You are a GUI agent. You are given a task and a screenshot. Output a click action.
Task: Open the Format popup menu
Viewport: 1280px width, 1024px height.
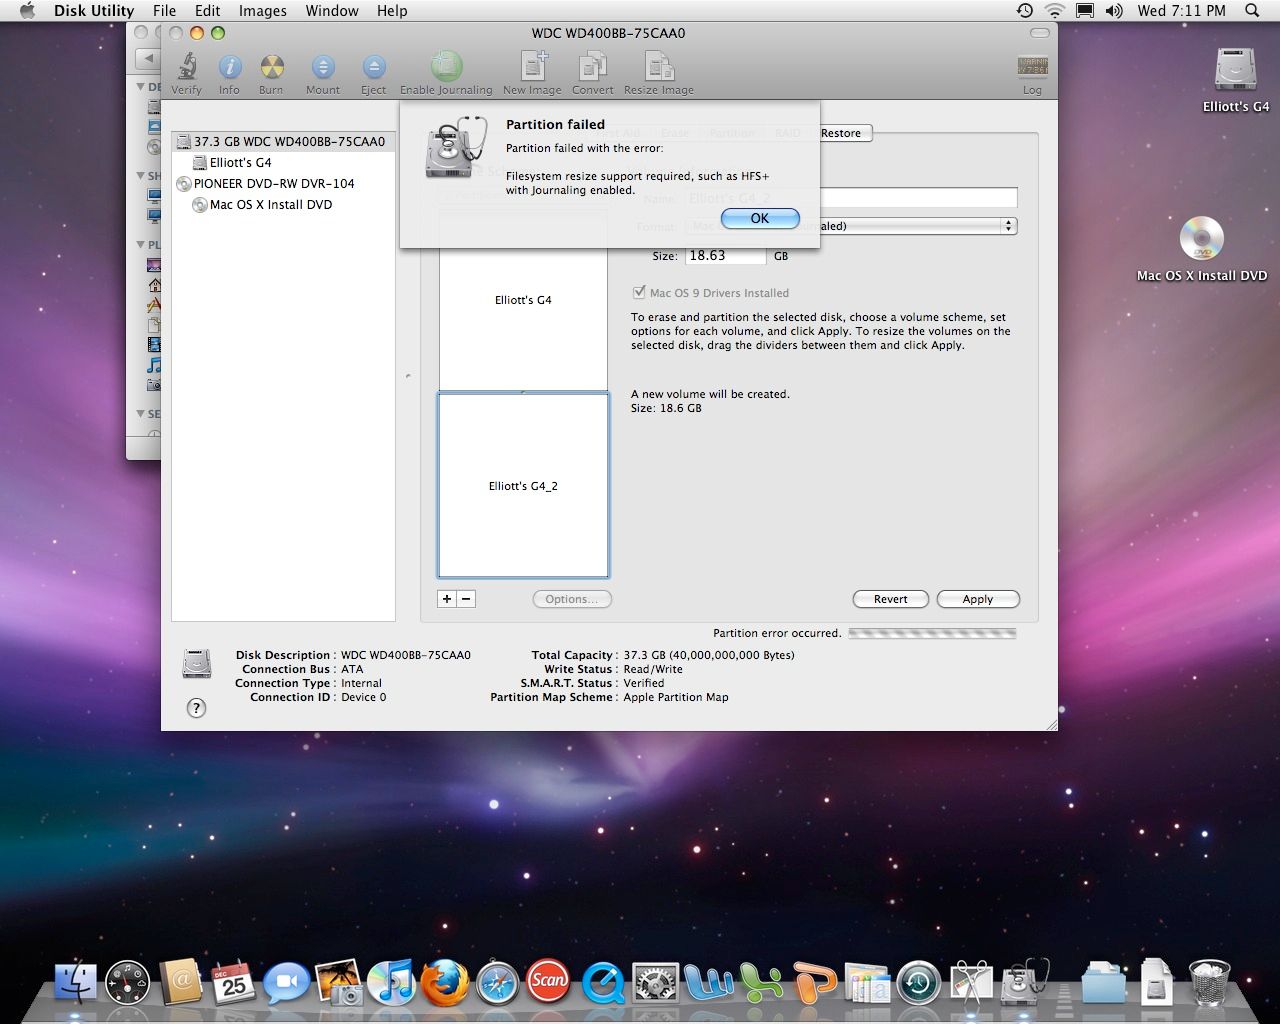[852, 226]
